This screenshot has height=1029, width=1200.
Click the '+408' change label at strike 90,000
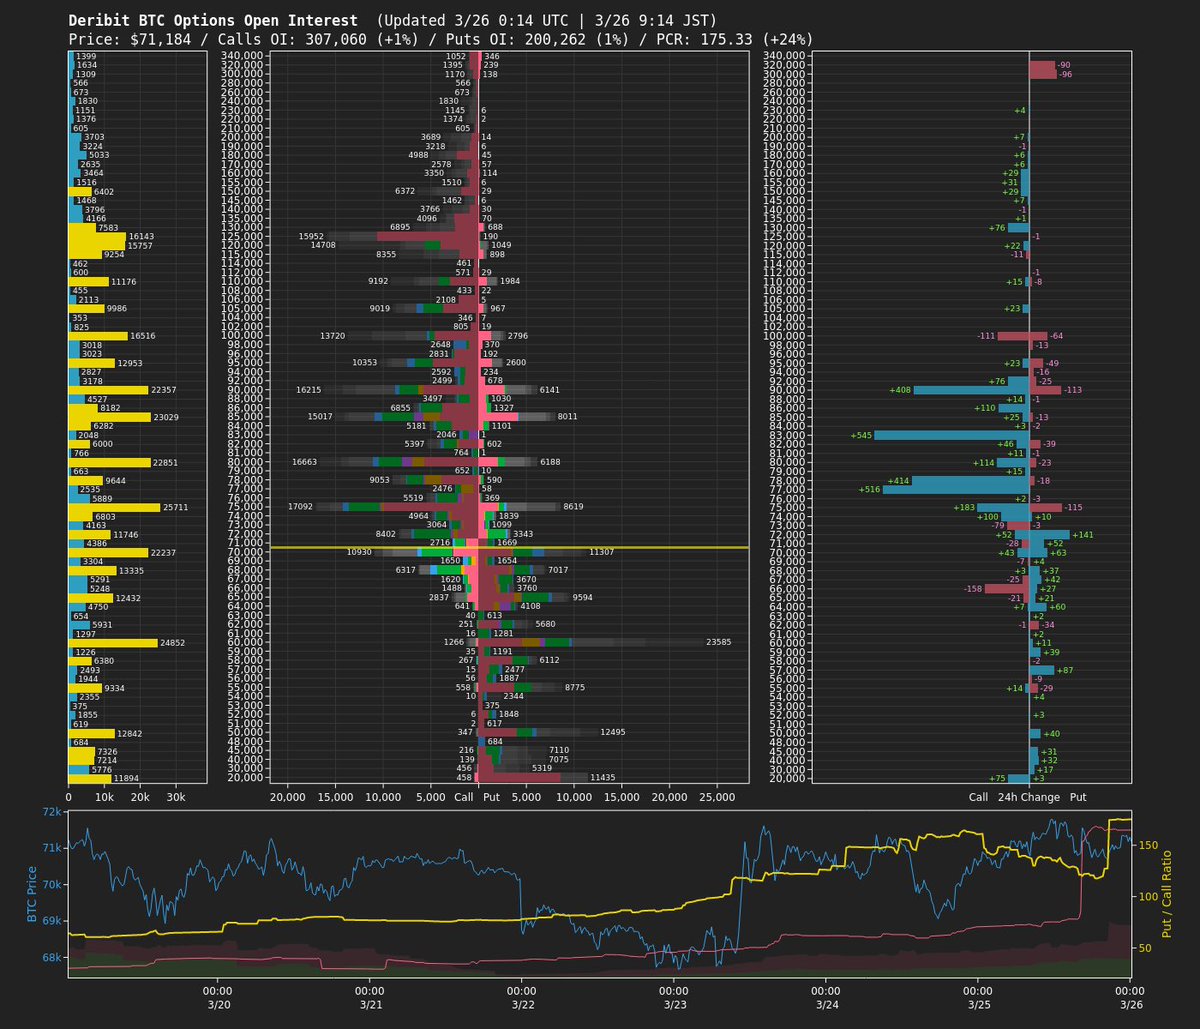(x=900, y=390)
